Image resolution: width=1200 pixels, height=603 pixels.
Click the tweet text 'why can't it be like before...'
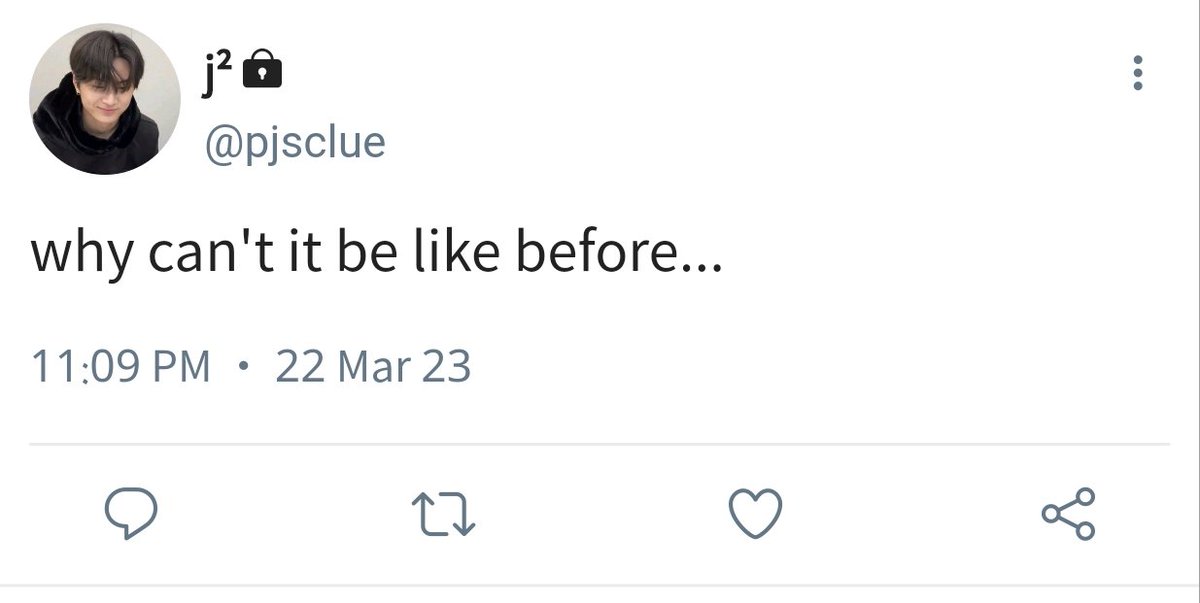point(375,256)
